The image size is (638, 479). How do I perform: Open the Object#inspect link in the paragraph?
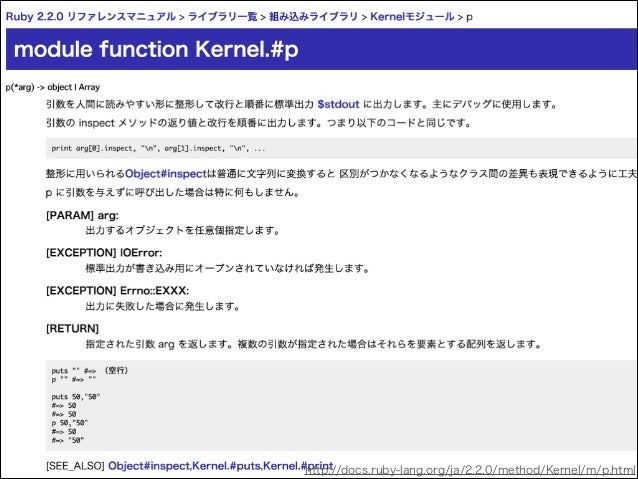click(x=166, y=174)
